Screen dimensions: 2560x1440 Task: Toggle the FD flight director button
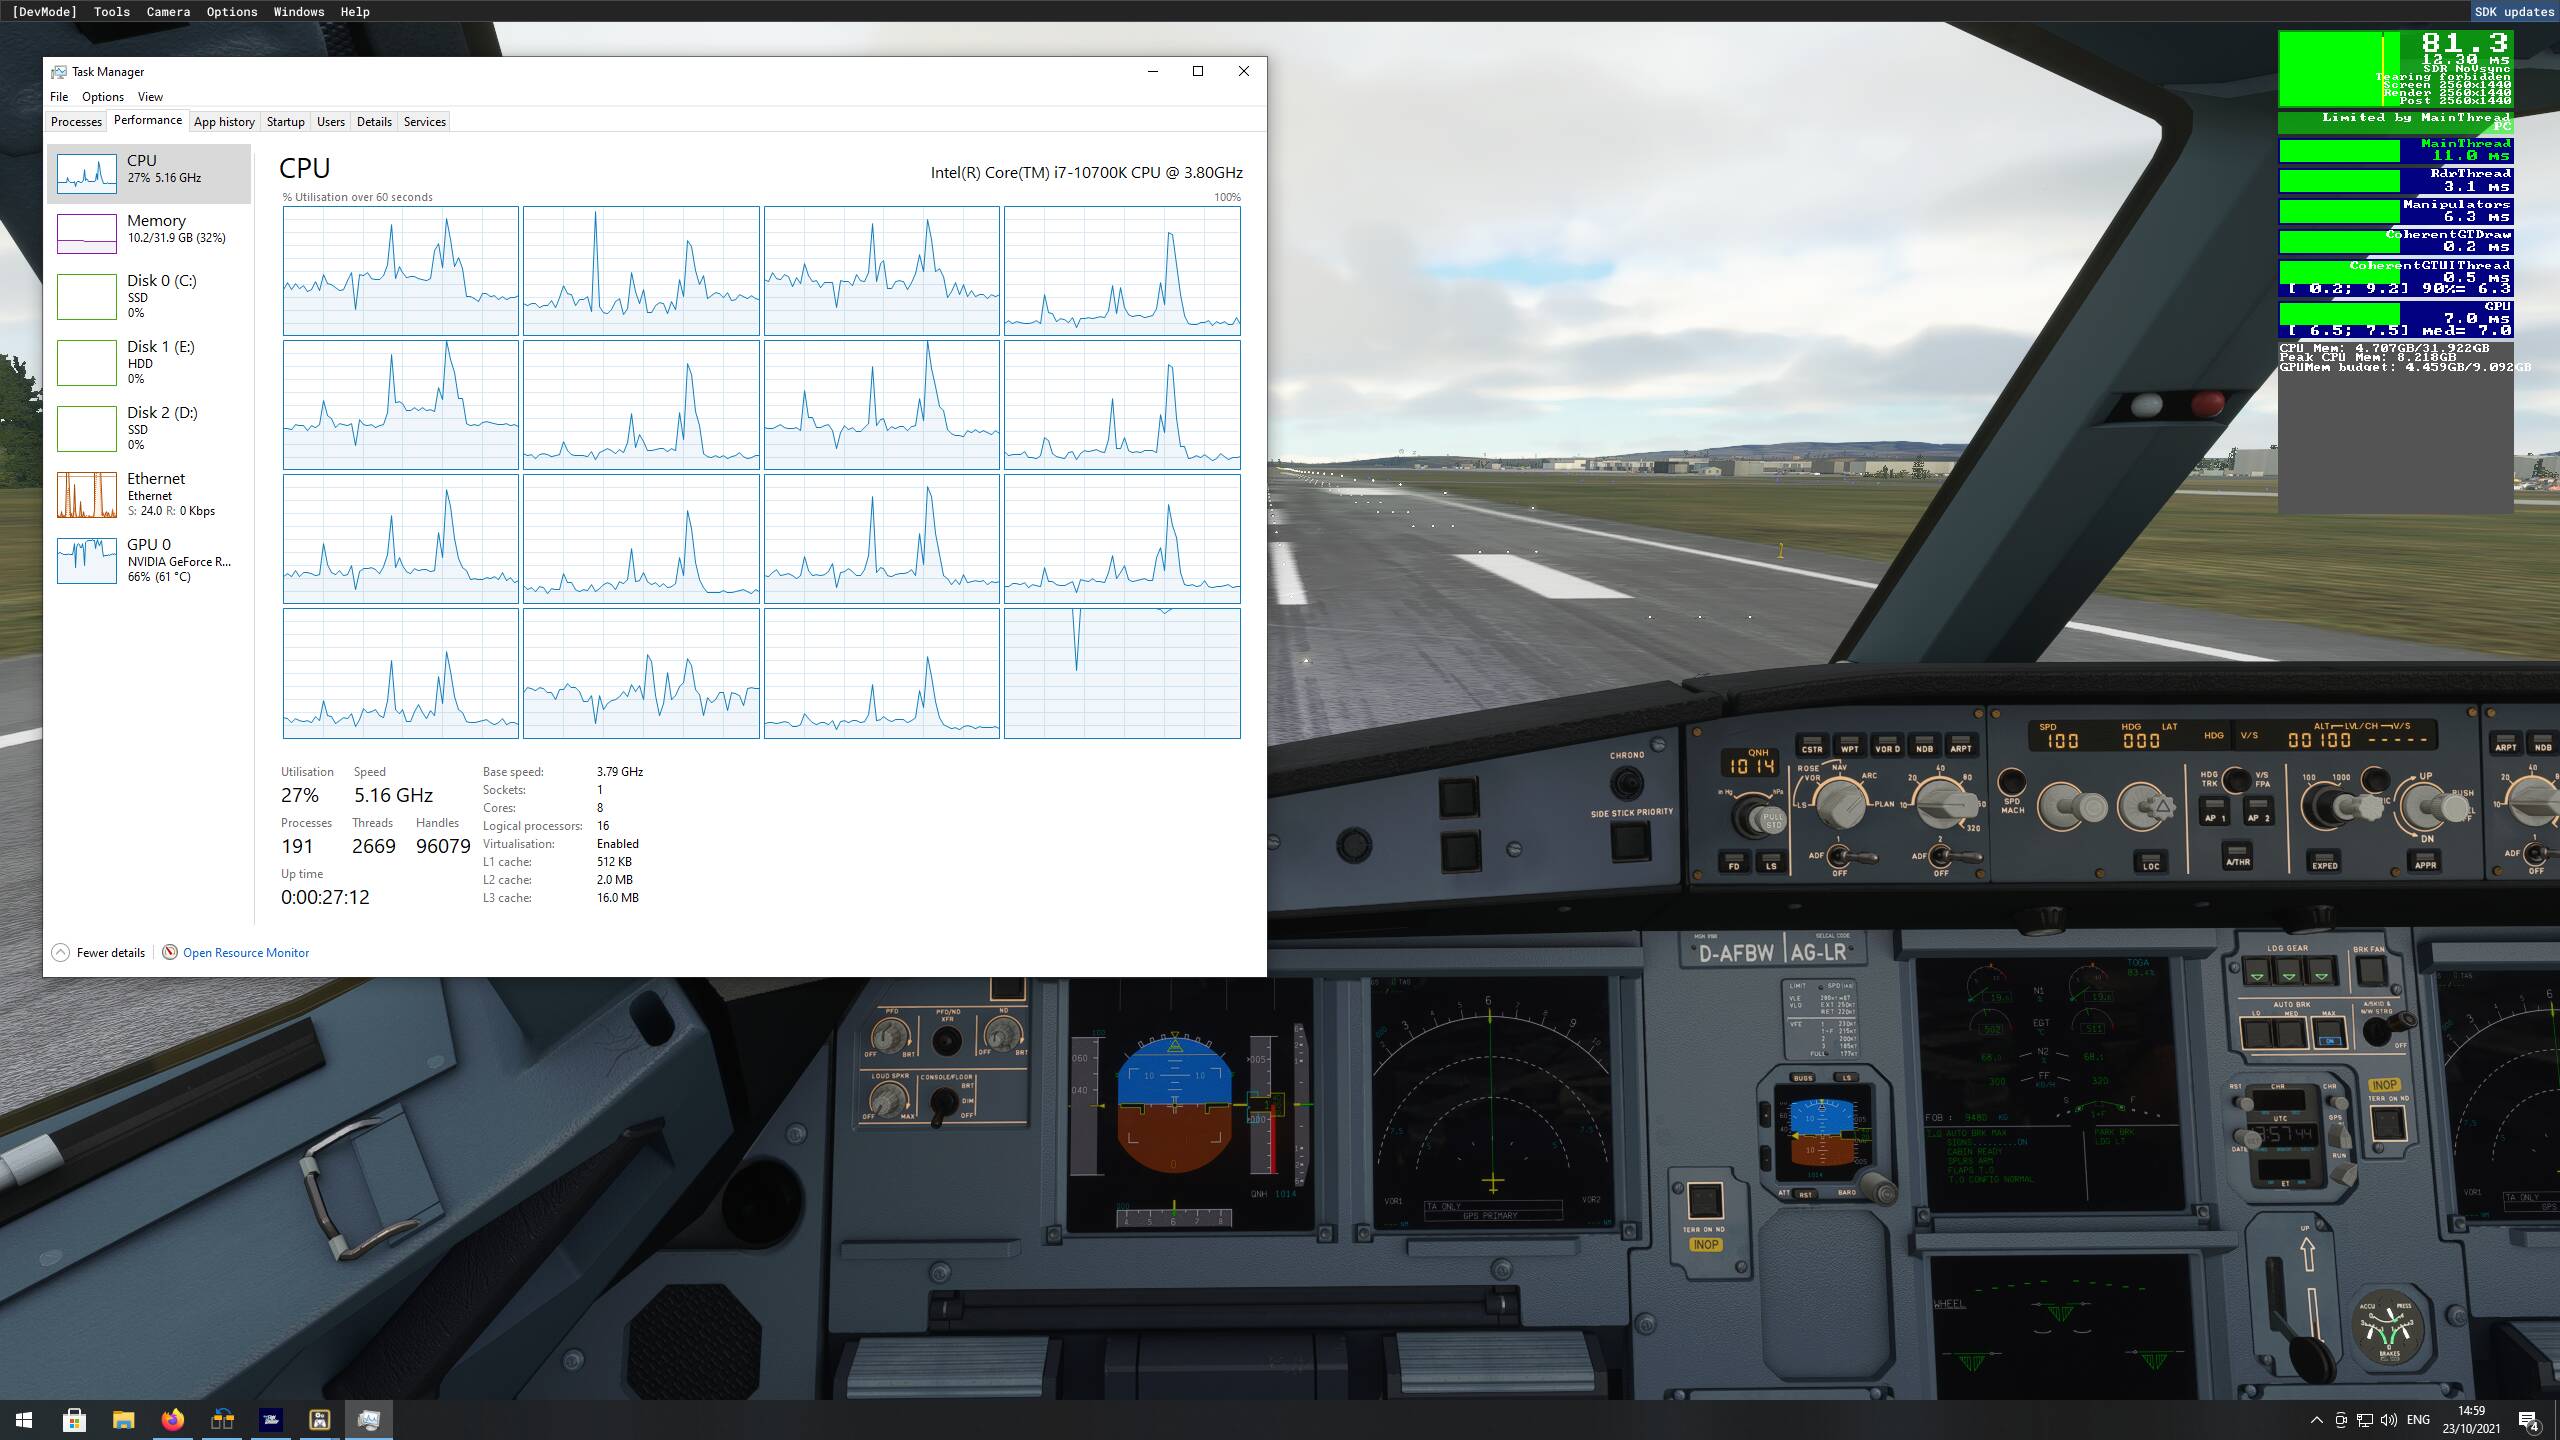tap(1734, 861)
